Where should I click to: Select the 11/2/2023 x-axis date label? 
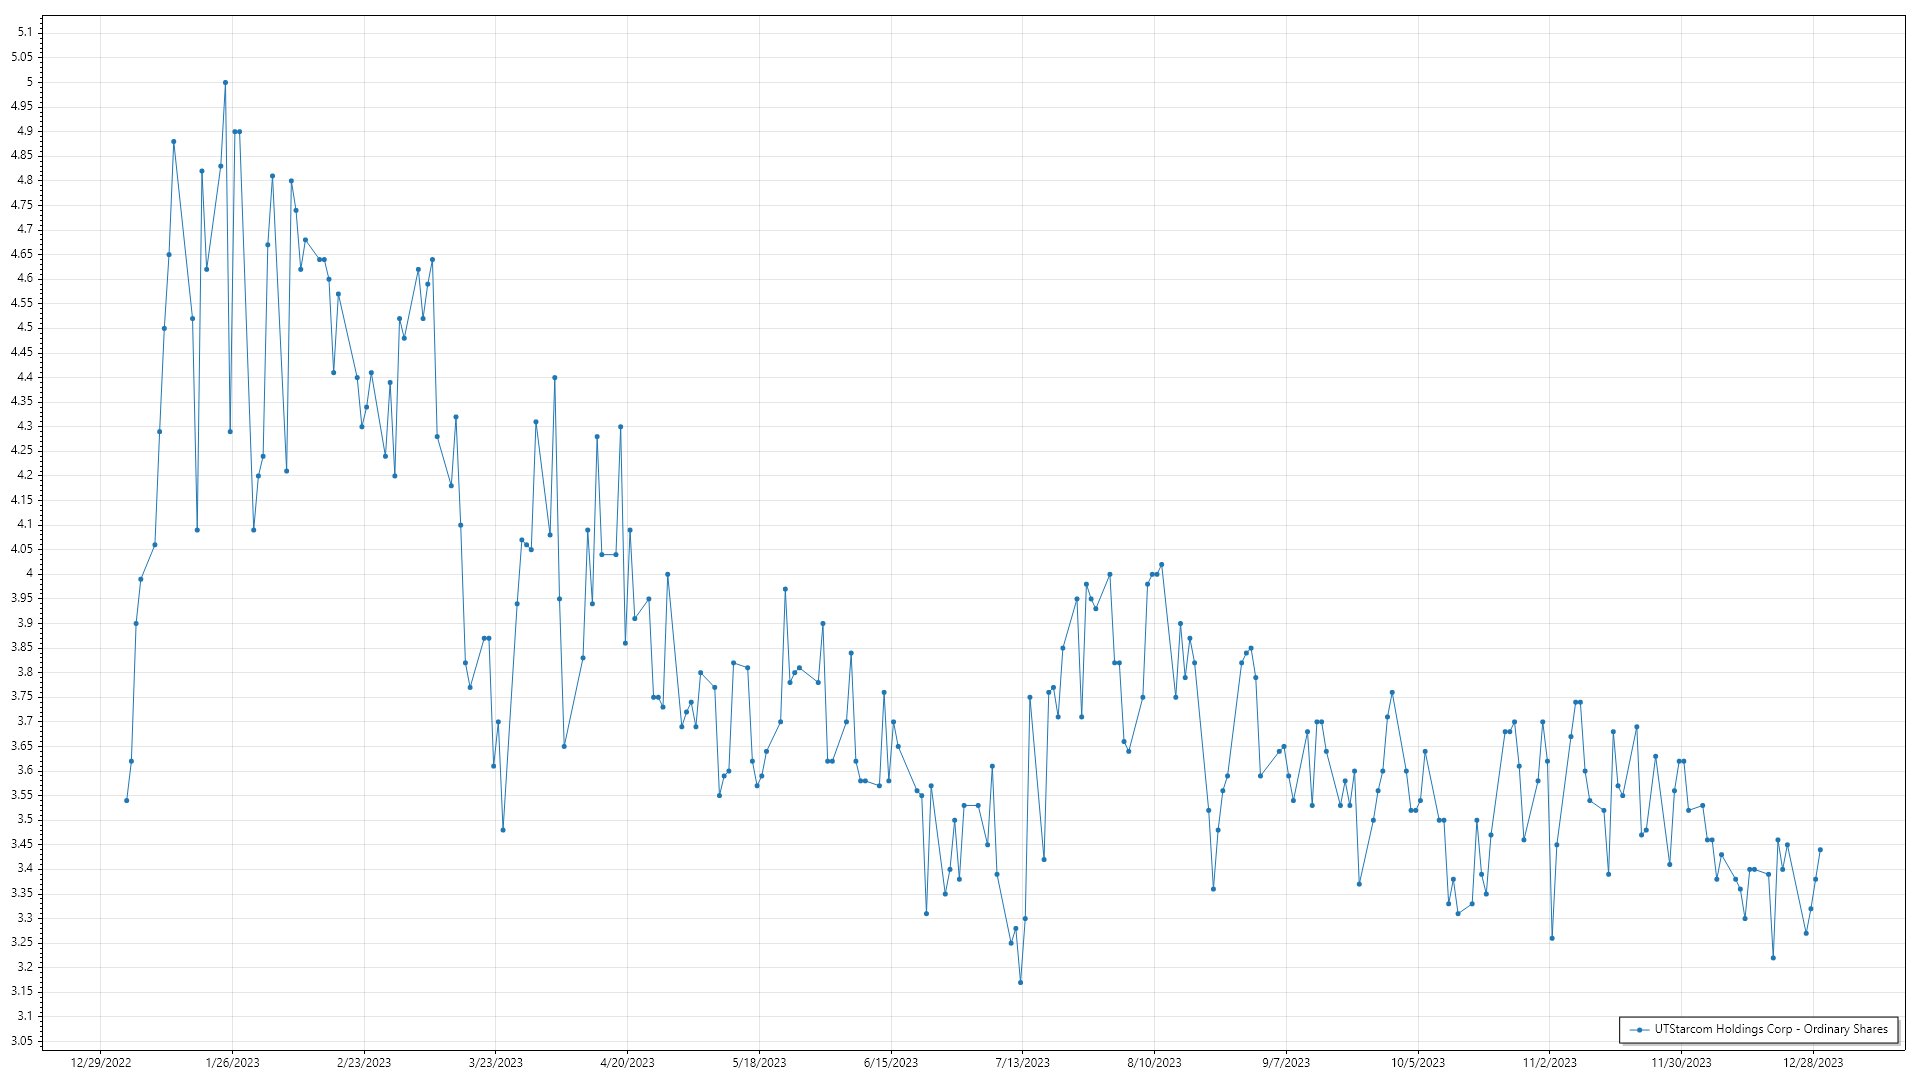tap(1549, 1063)
